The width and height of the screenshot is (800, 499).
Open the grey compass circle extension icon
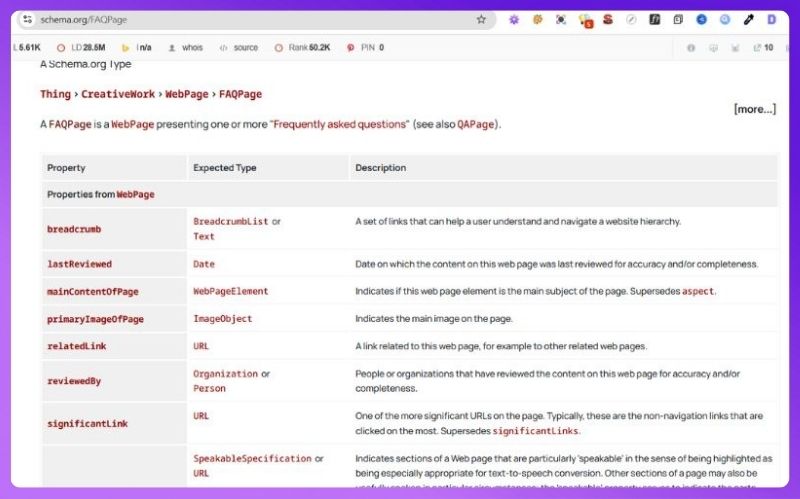pos(631,19)
